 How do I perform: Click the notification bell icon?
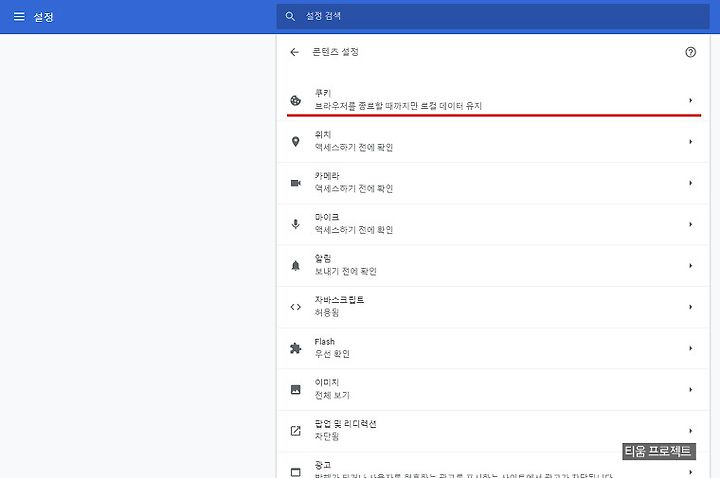coord(296,265)
